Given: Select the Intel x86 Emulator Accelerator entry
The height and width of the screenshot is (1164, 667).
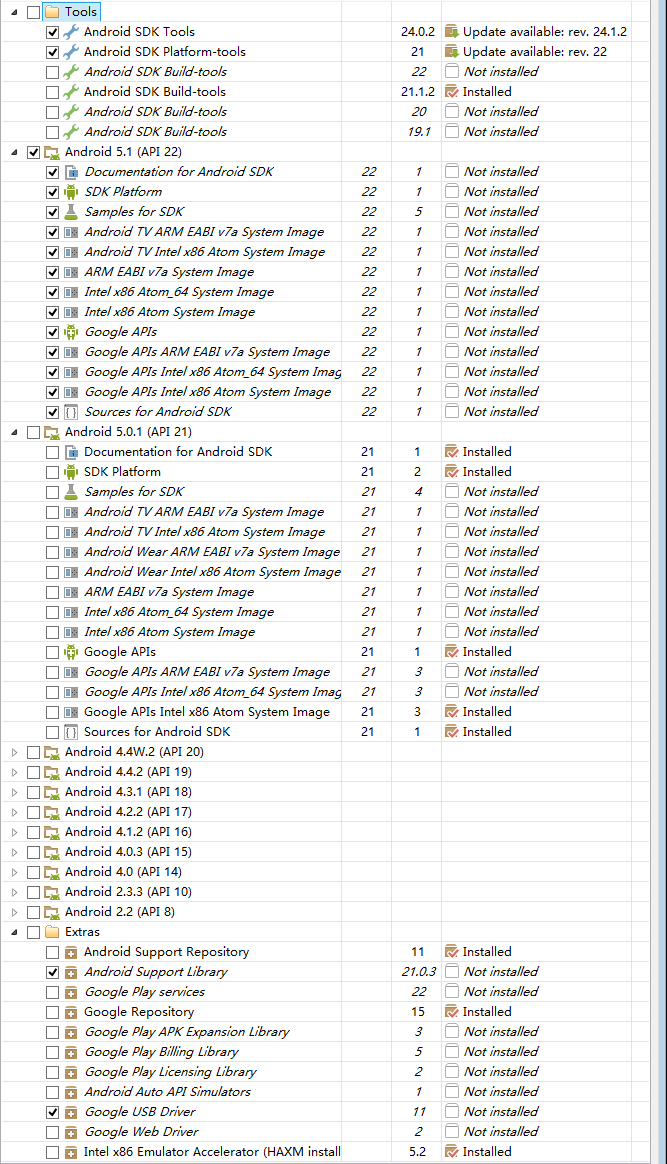Looking at the screenshot, I should 212,1152.
